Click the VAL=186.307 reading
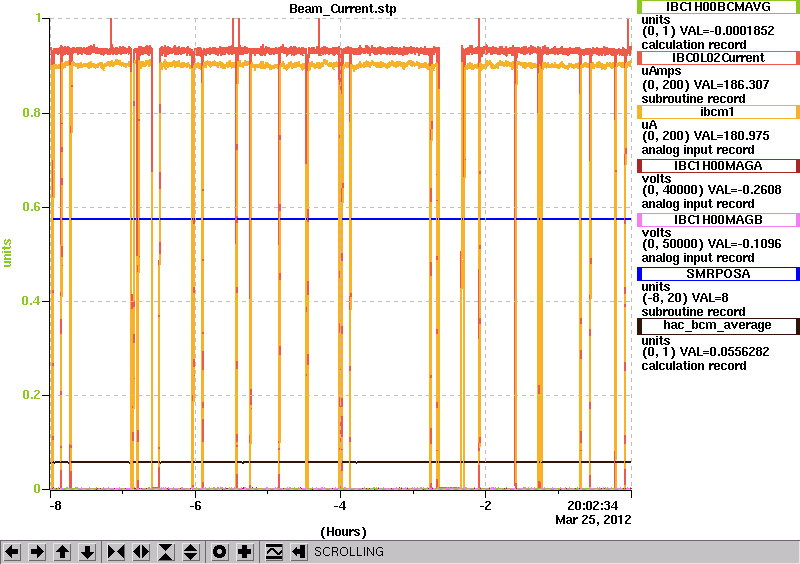 click(733, 85)
